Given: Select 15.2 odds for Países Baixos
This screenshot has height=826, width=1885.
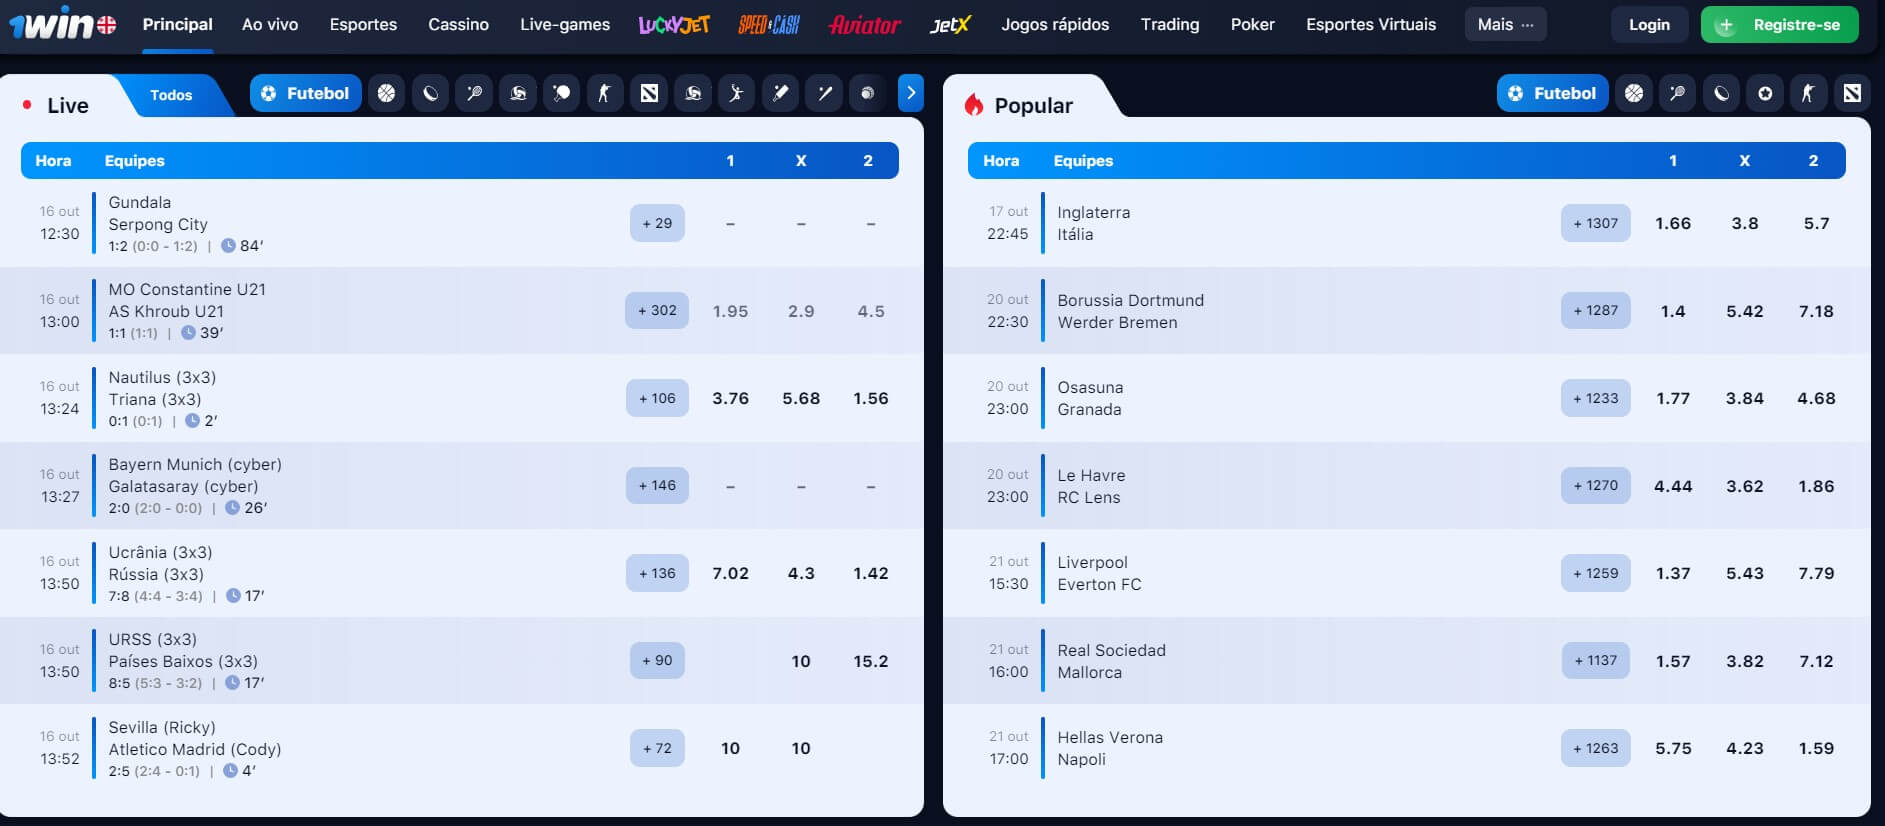Looking at the screenshot, I should click(870, 661).
